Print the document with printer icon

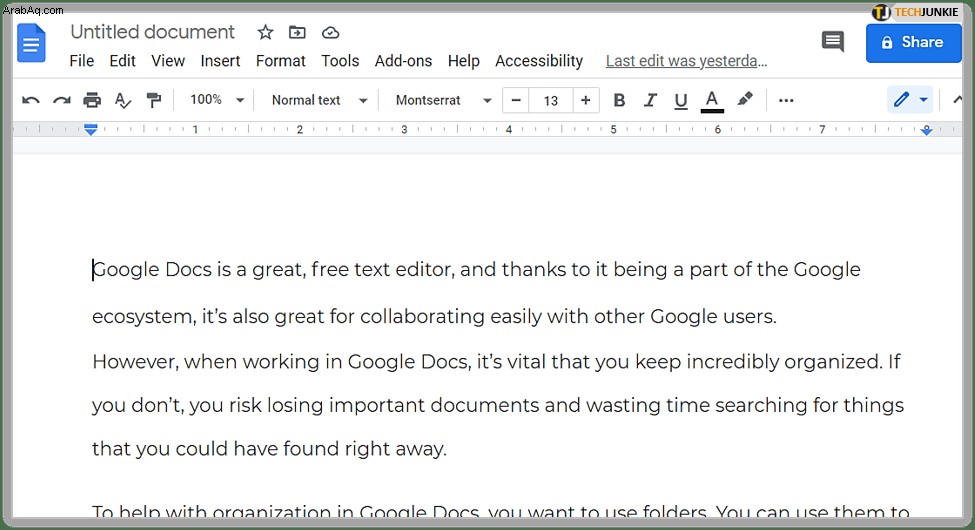pyautogui.click(x=92, y=100)
